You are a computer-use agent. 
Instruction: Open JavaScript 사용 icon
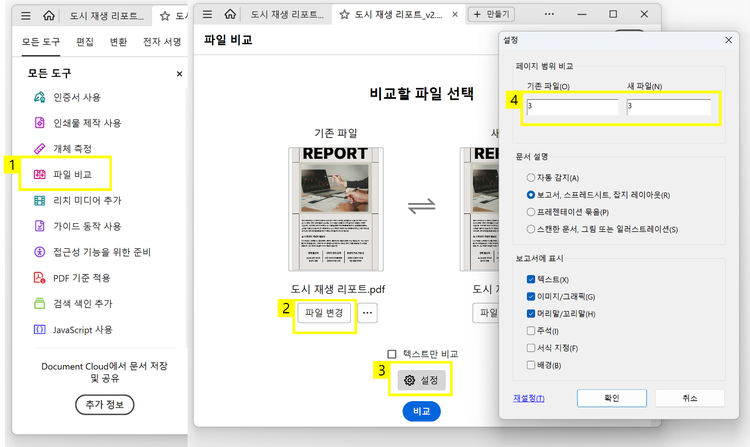[x=40, y=329]
